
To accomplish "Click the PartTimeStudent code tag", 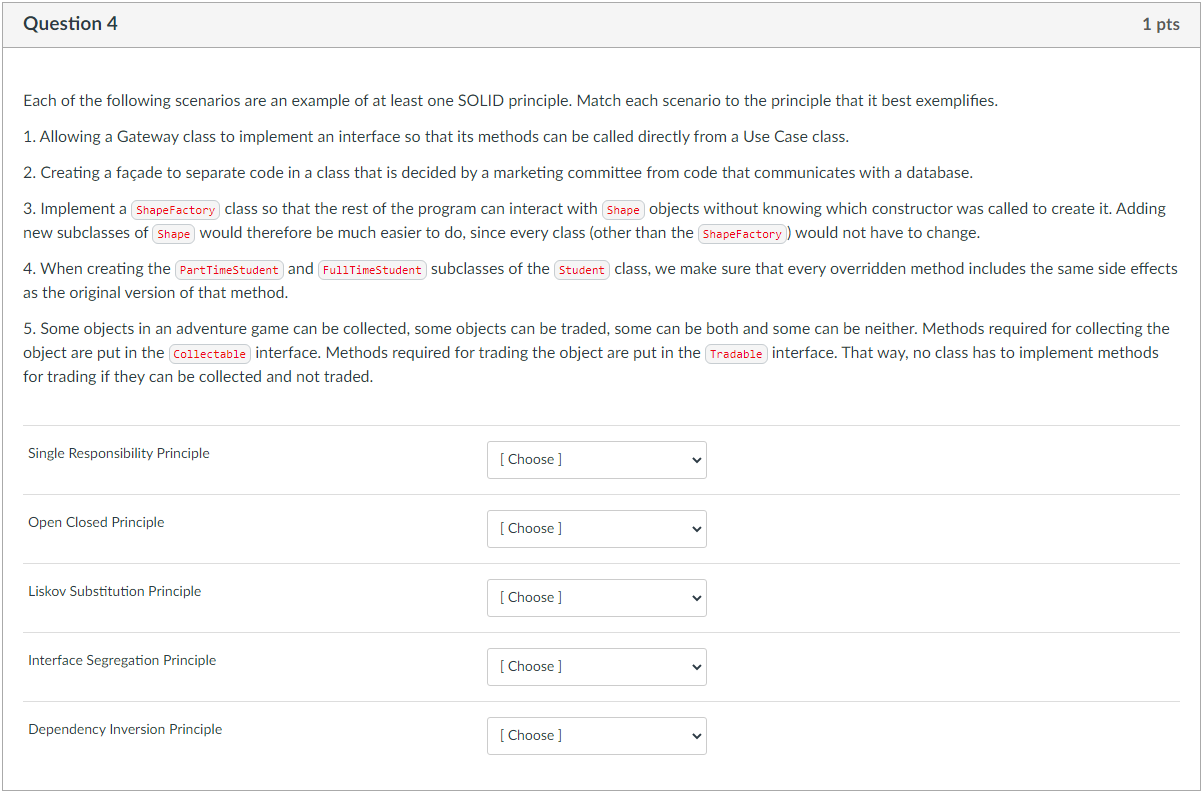I will tap(230, 270).
